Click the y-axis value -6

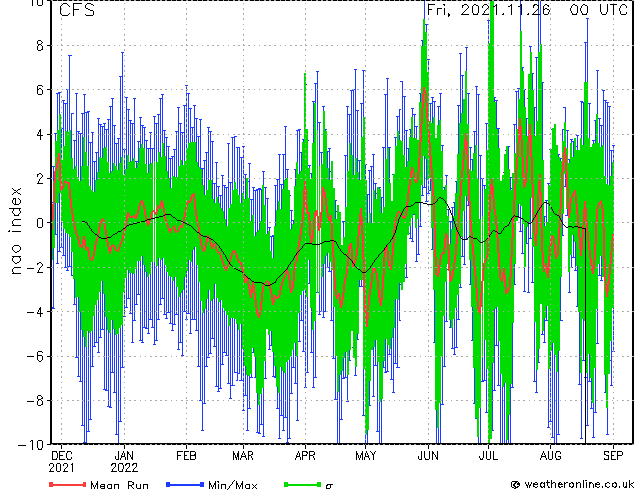pyautogui.click(x=35, y=356)
